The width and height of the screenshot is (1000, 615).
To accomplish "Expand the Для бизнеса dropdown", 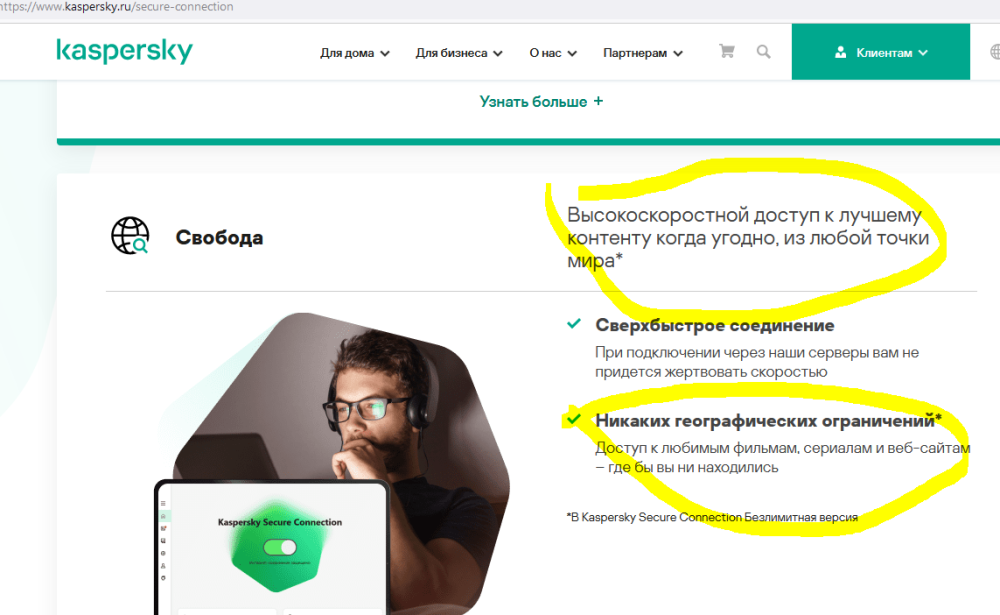I will click(459, 53).
